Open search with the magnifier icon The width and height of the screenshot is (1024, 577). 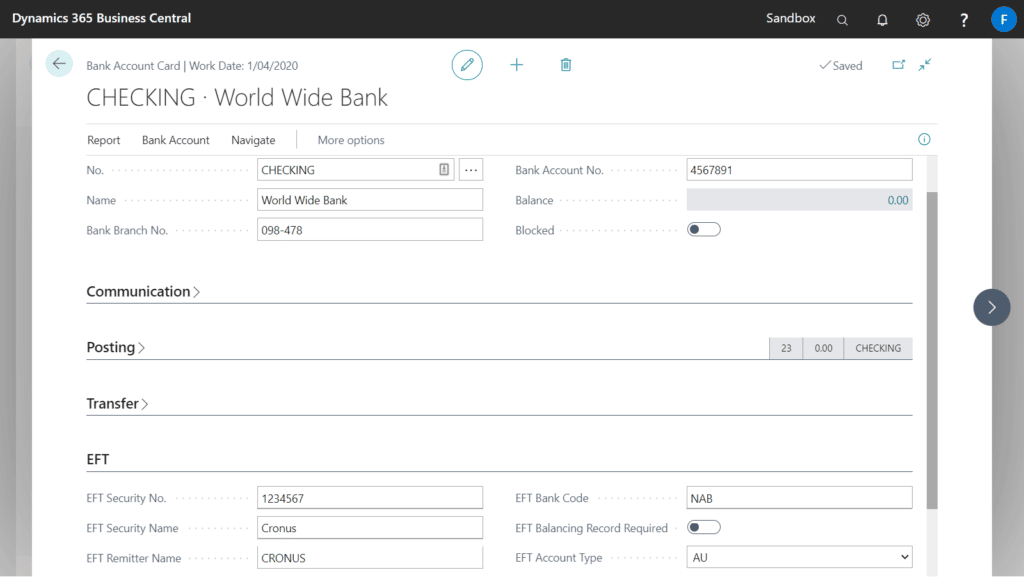(x=842, y=19)
